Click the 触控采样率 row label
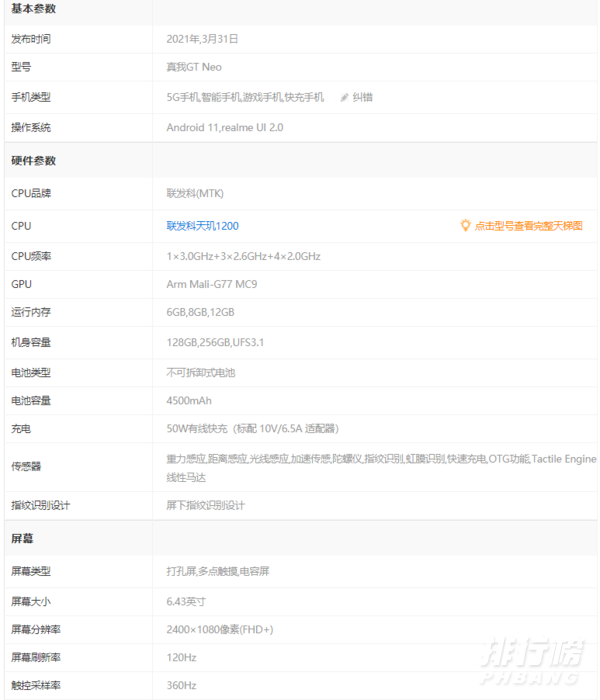600x700 pixels. tap(36, 685)
